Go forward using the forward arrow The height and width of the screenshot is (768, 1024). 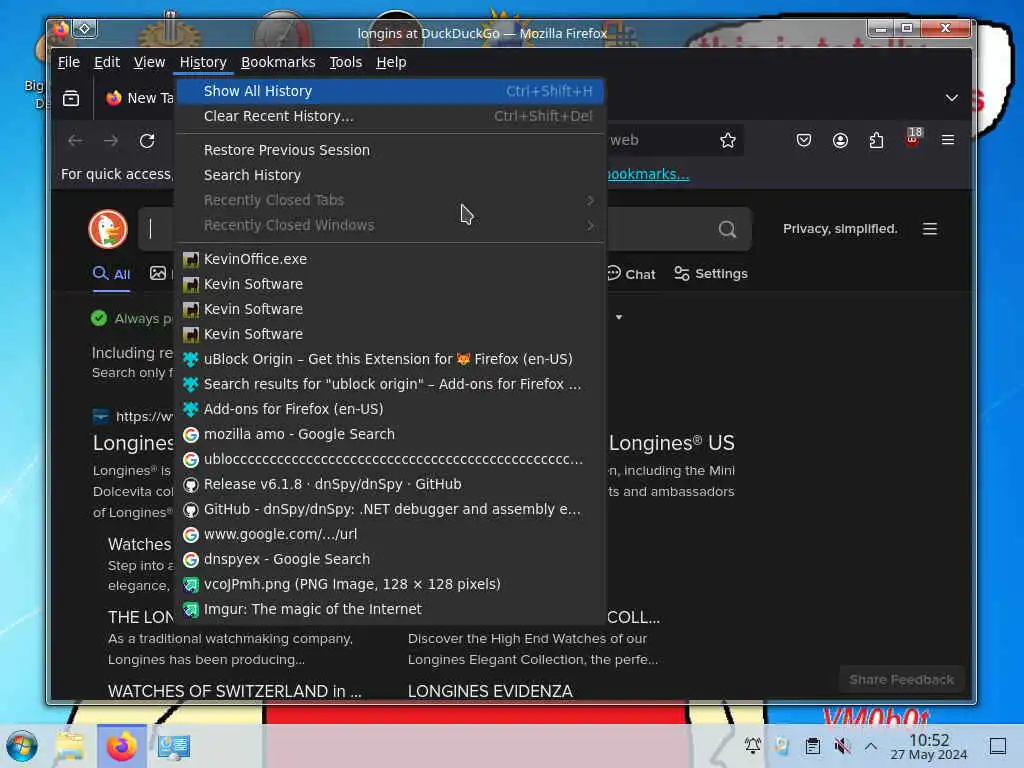pyautogui.click(x=111, y=140)
